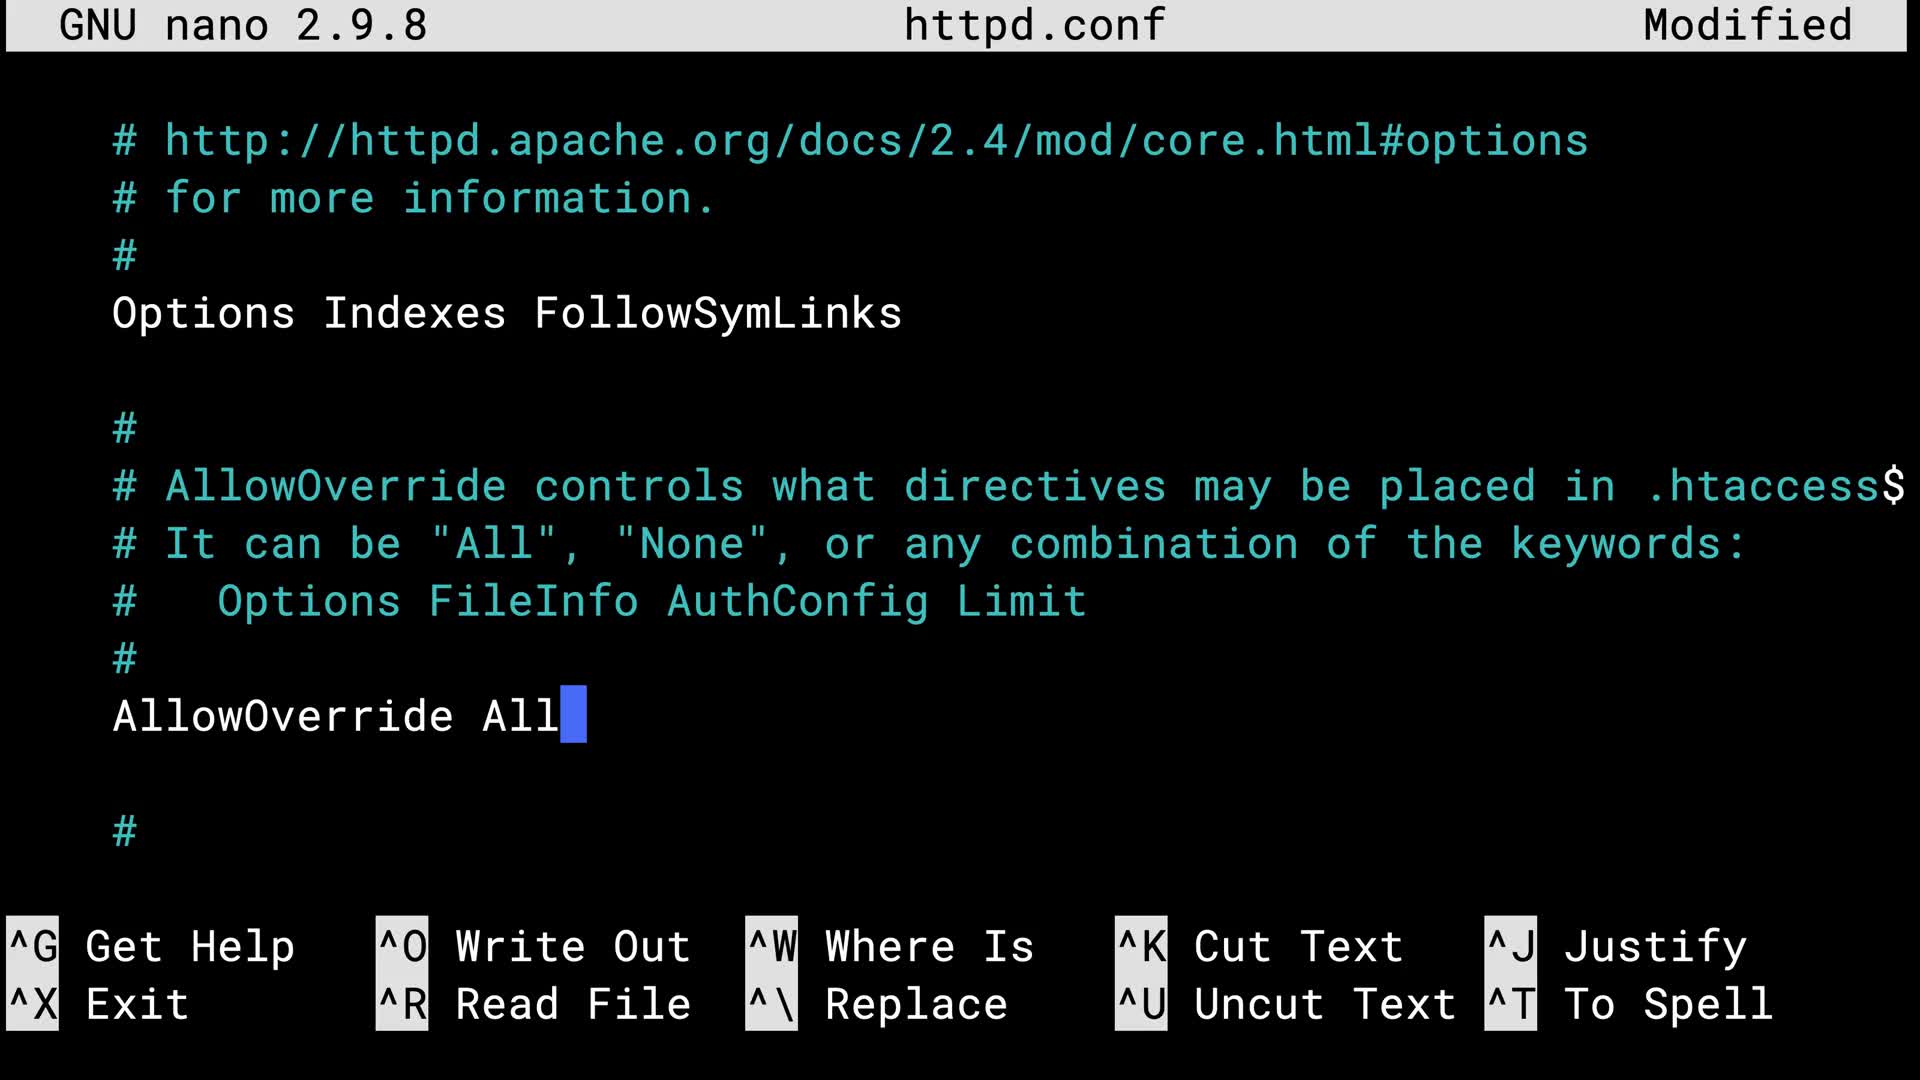
Task: Click the 'for more information.' comment line
Action: pyautogui.click(x=414, y=198)
